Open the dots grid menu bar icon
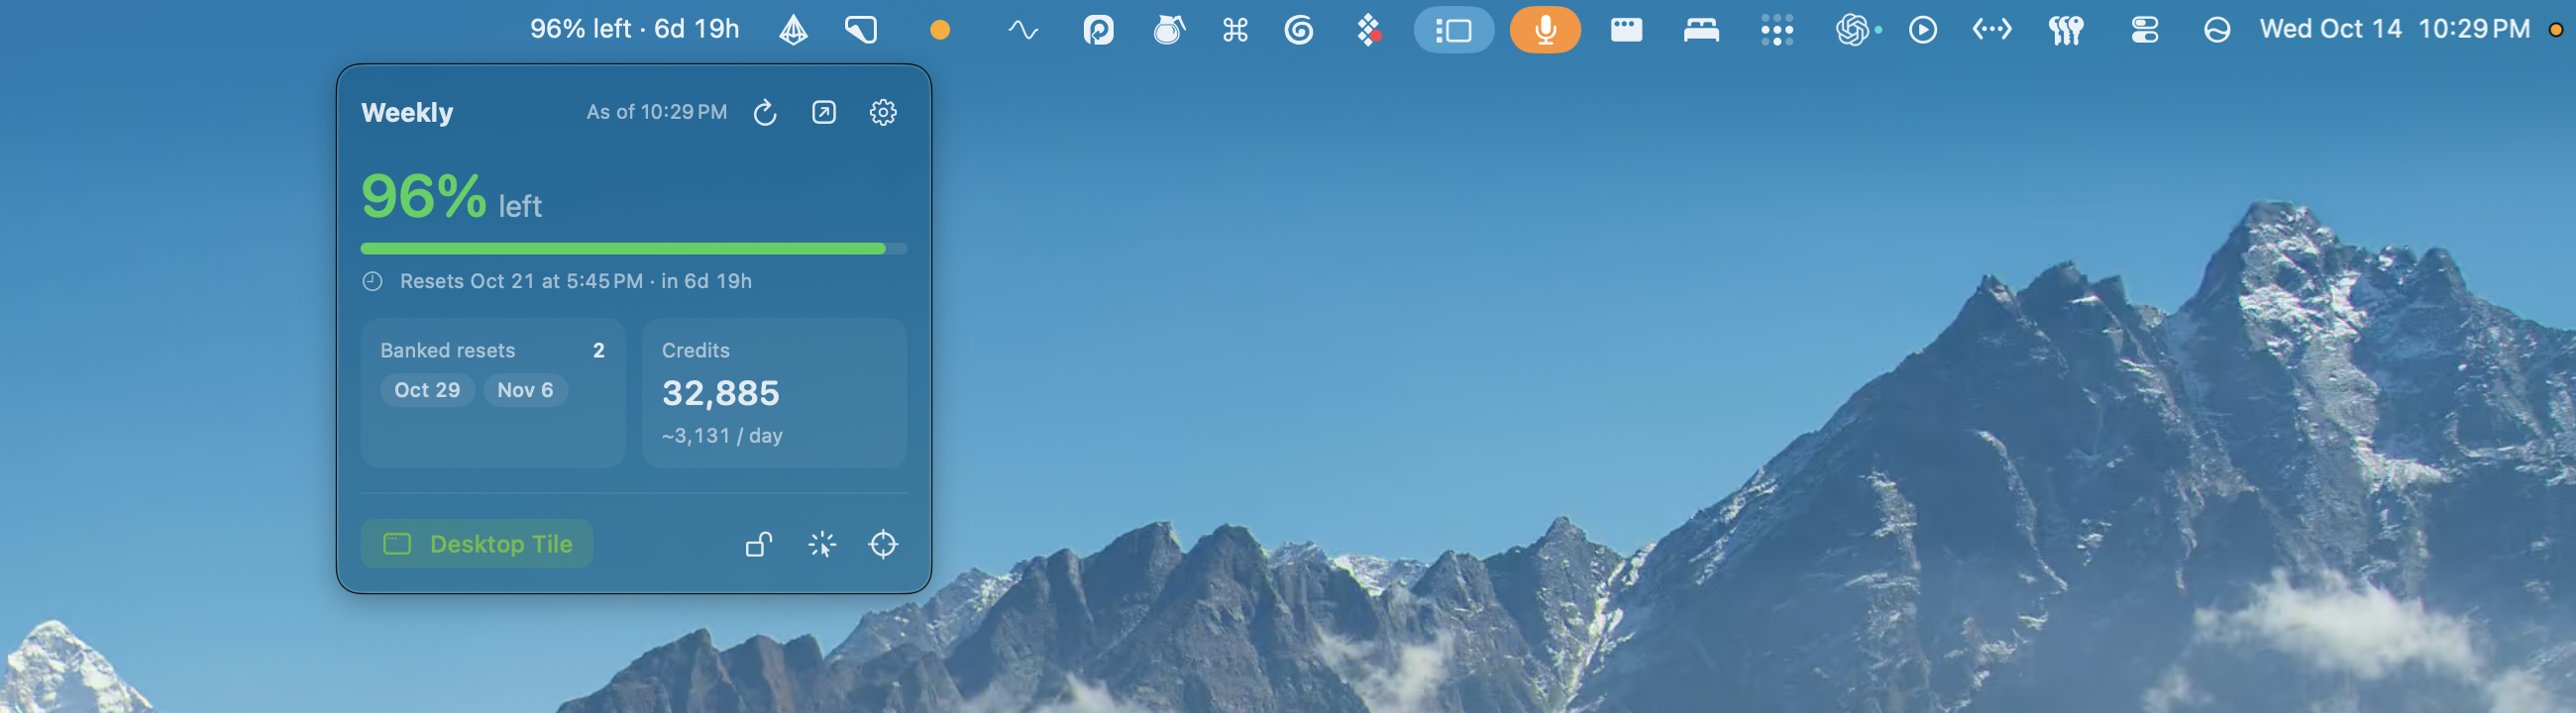Viewport: 2576px width, 713px height. point(1777,30)
